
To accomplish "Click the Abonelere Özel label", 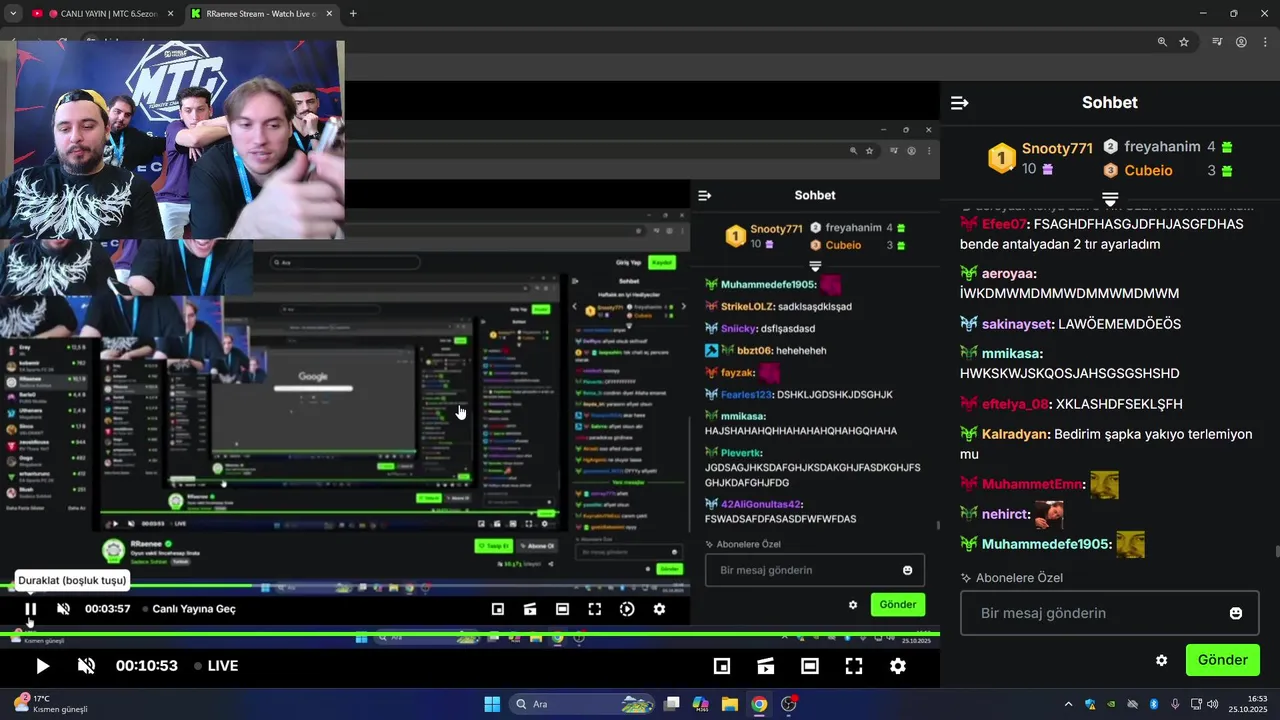I will coord(1019,578).
